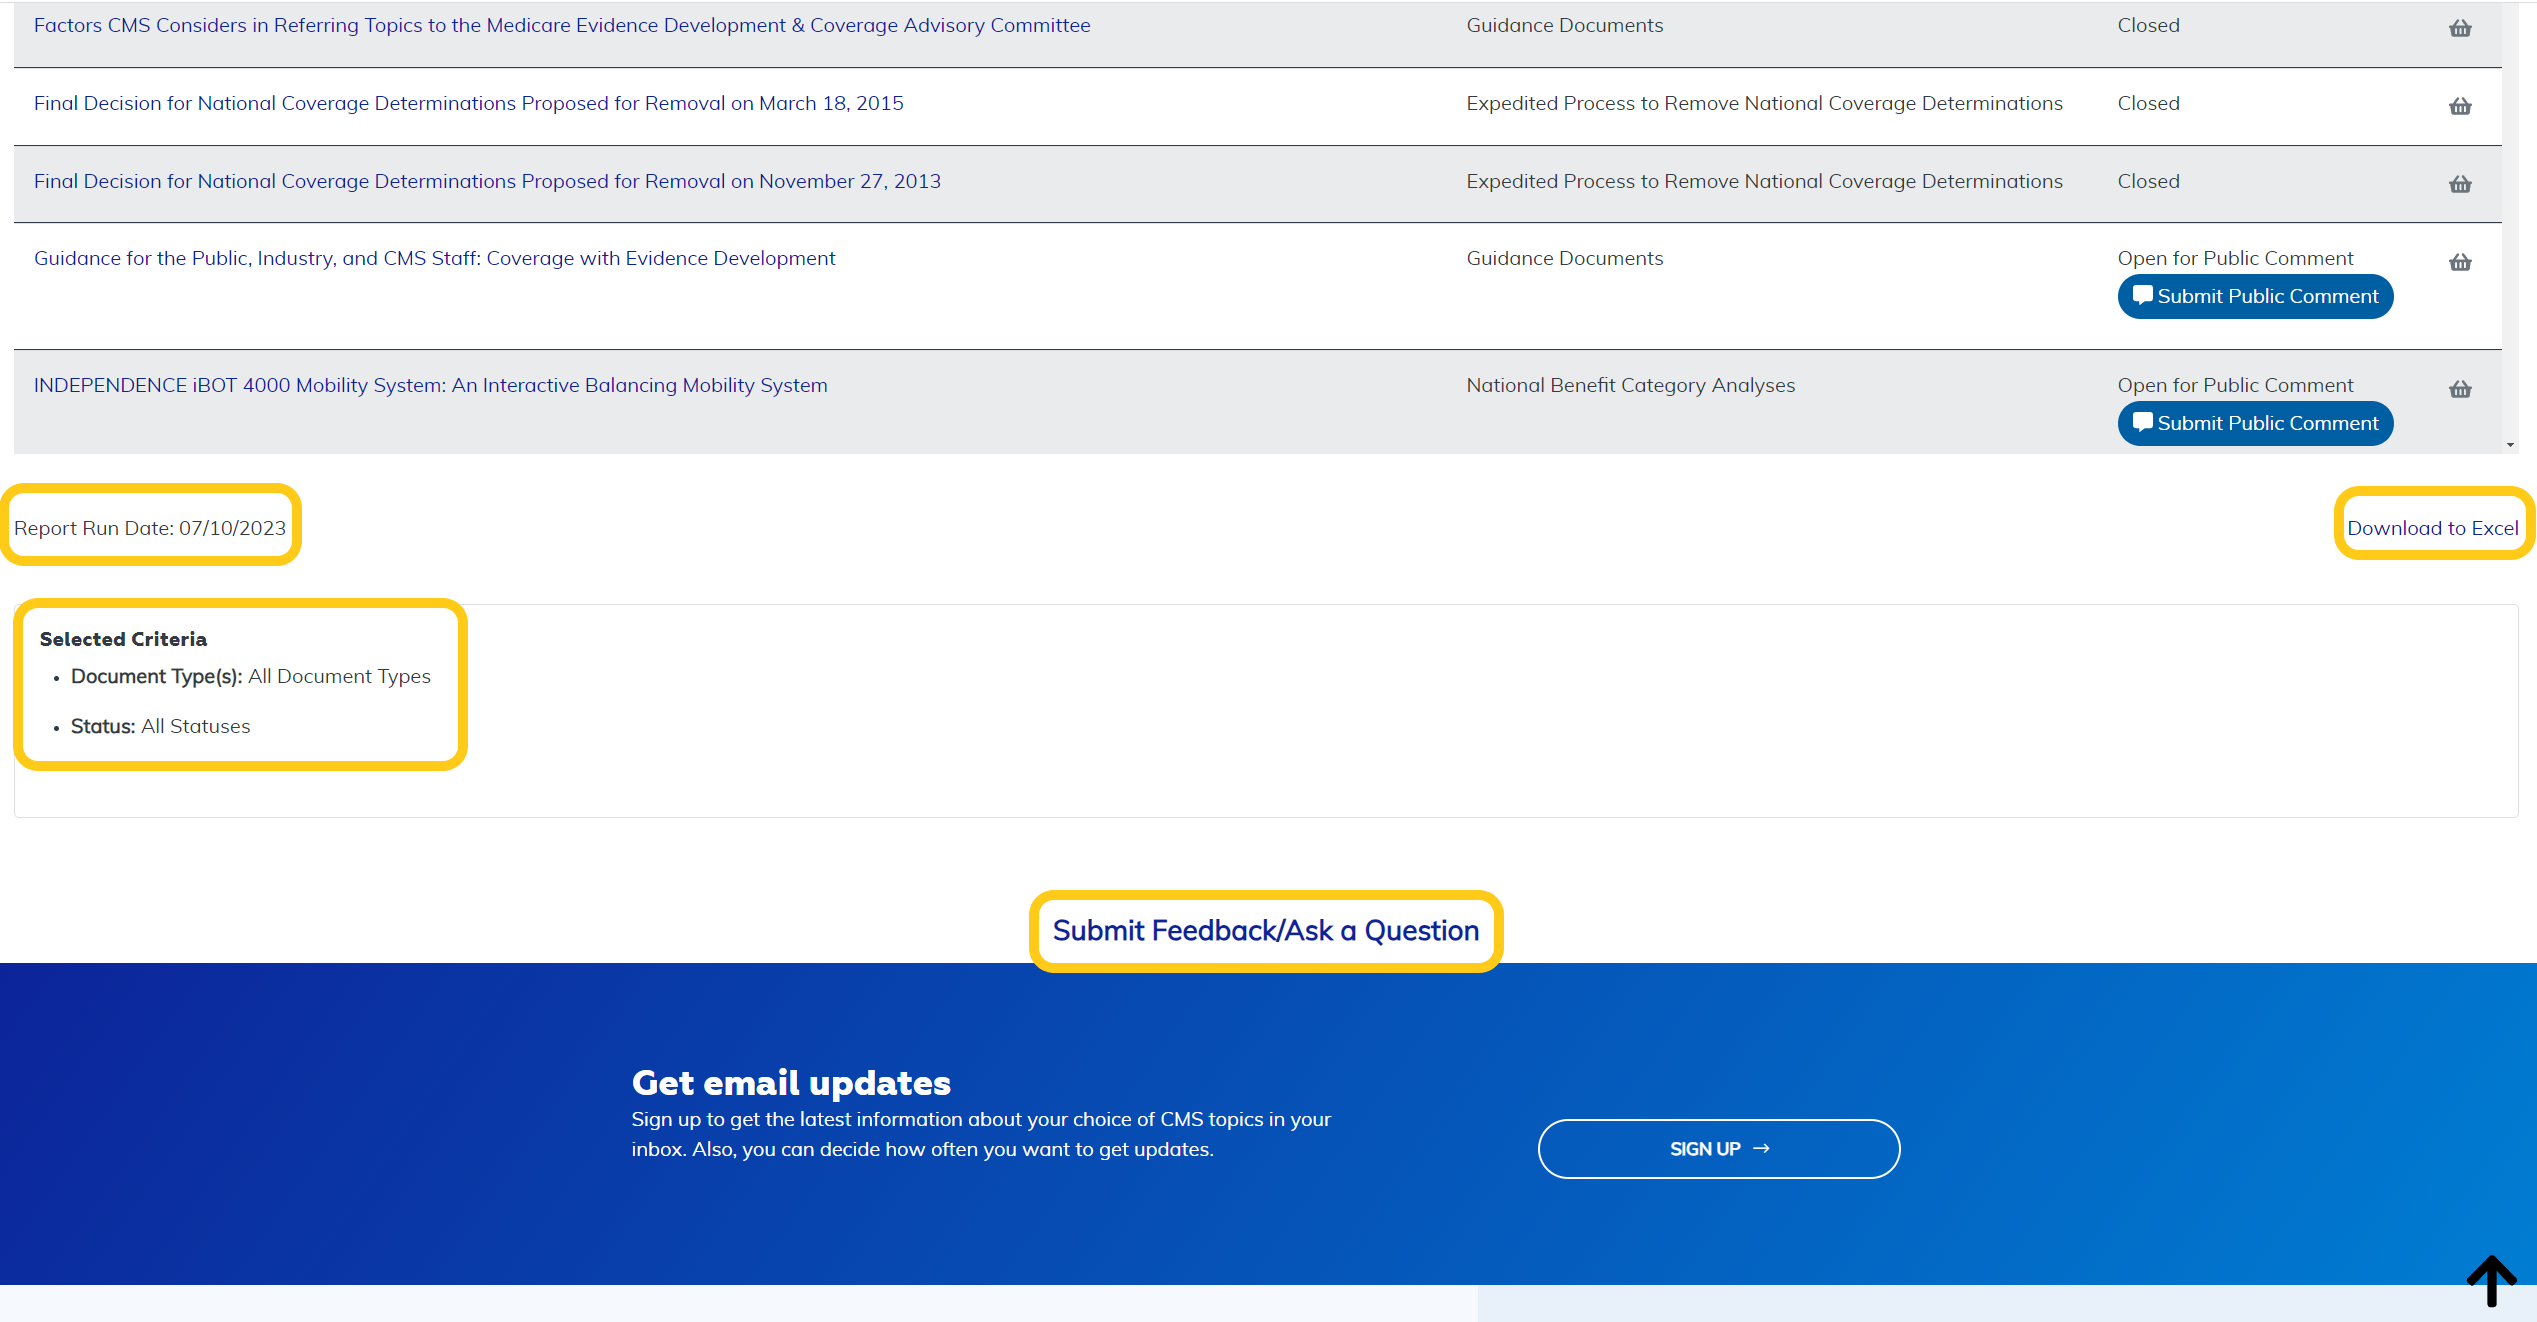The height and width of the screenshot is (1322, 2537).
Task: Open Final Decision November 27, 2013 link
Action: 487,181
